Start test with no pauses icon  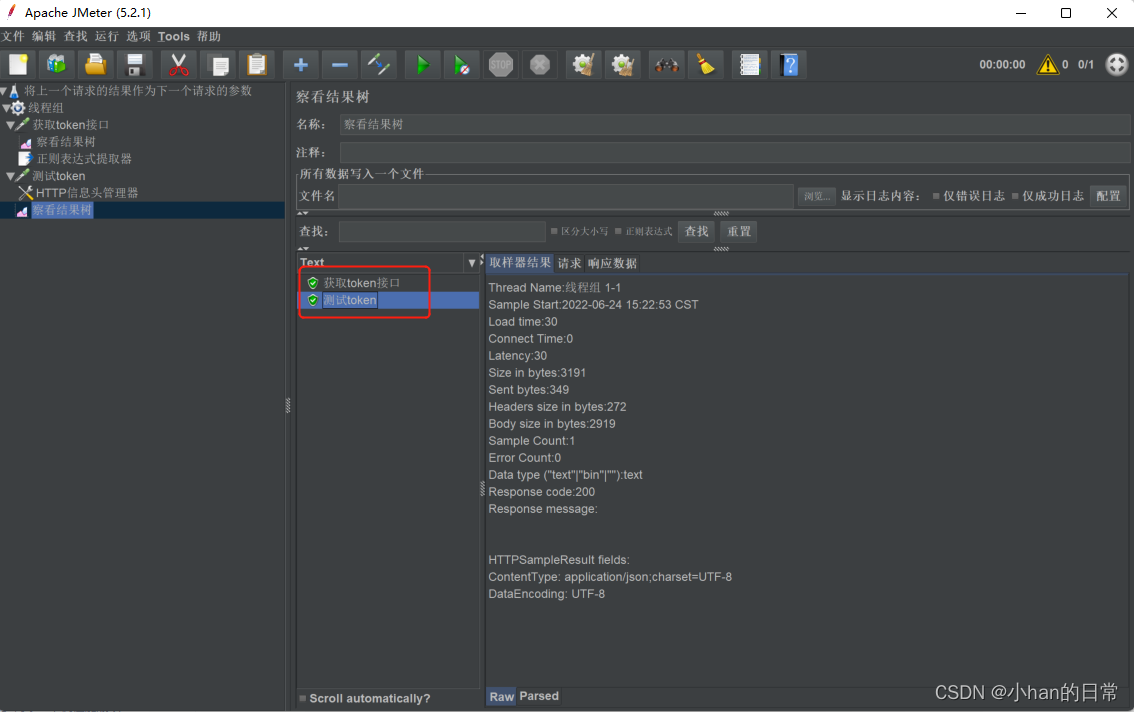click(x=461, y=65)
